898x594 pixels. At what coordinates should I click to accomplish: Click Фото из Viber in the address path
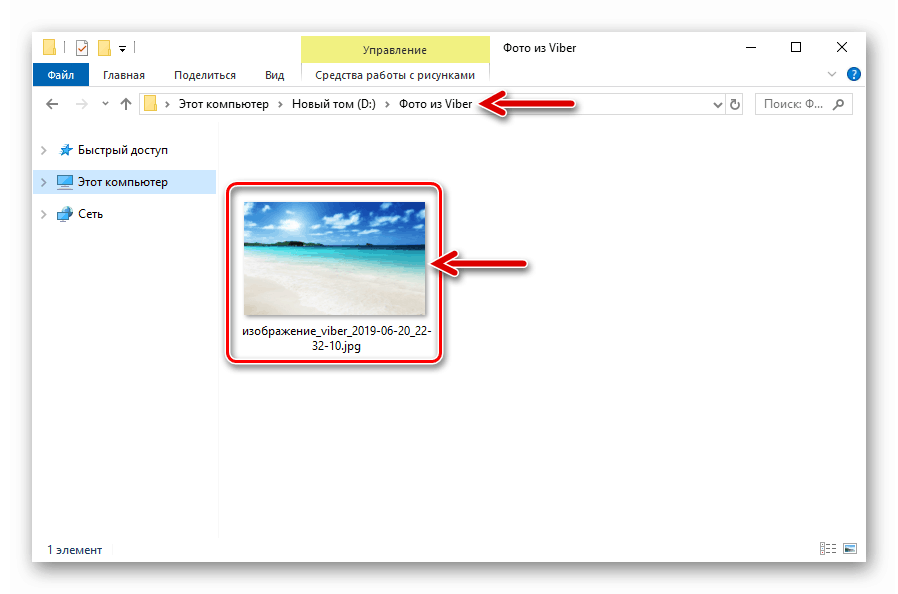point(435,104)
